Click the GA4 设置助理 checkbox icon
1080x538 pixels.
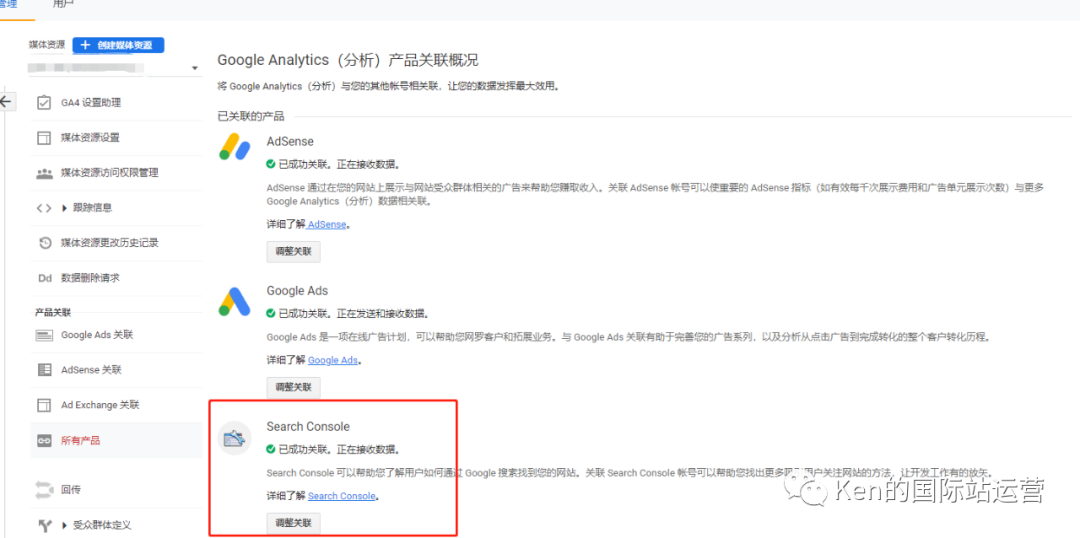point(44,103)
